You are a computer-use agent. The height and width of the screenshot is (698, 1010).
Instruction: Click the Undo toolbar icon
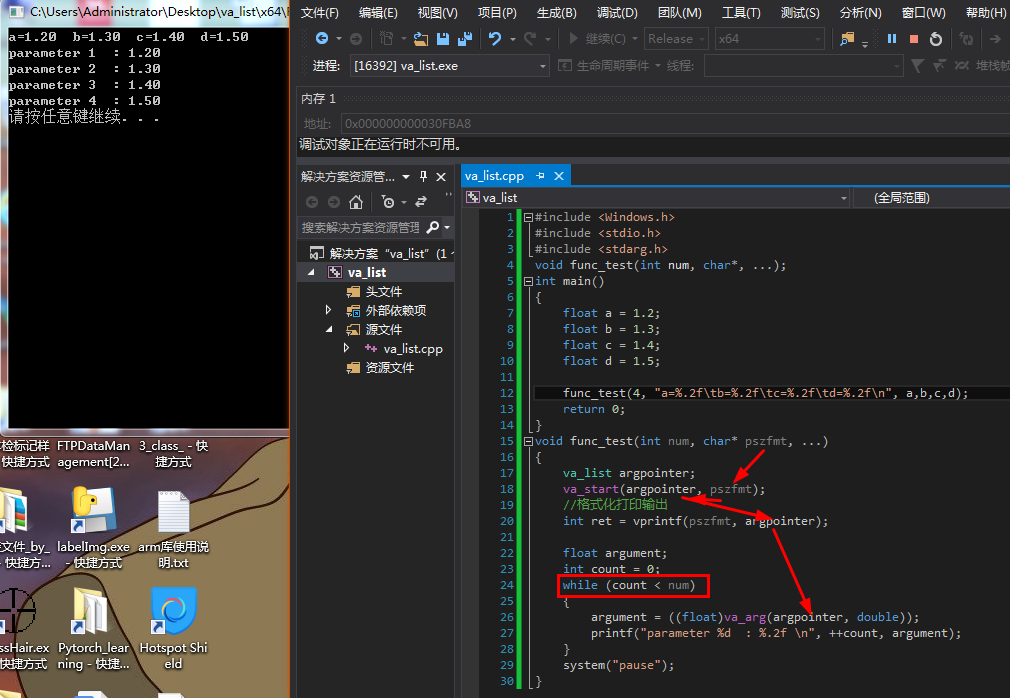coord(495,39)
